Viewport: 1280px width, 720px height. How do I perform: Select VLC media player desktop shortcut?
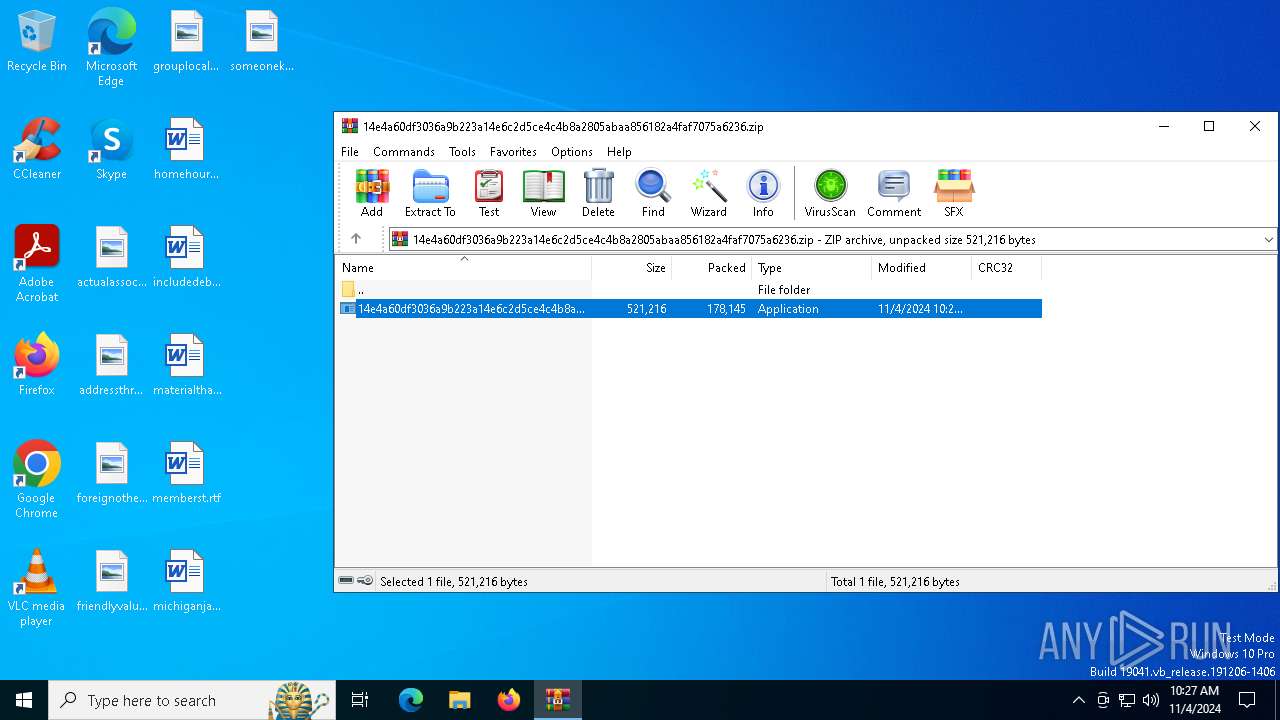click(x=37, y=588)
